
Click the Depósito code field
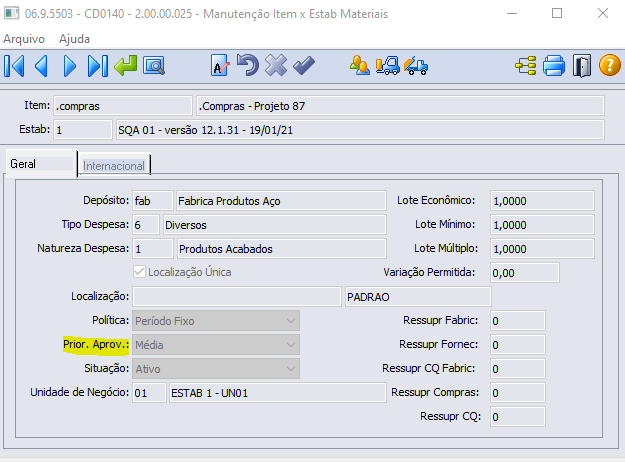(x=153, y=201)
